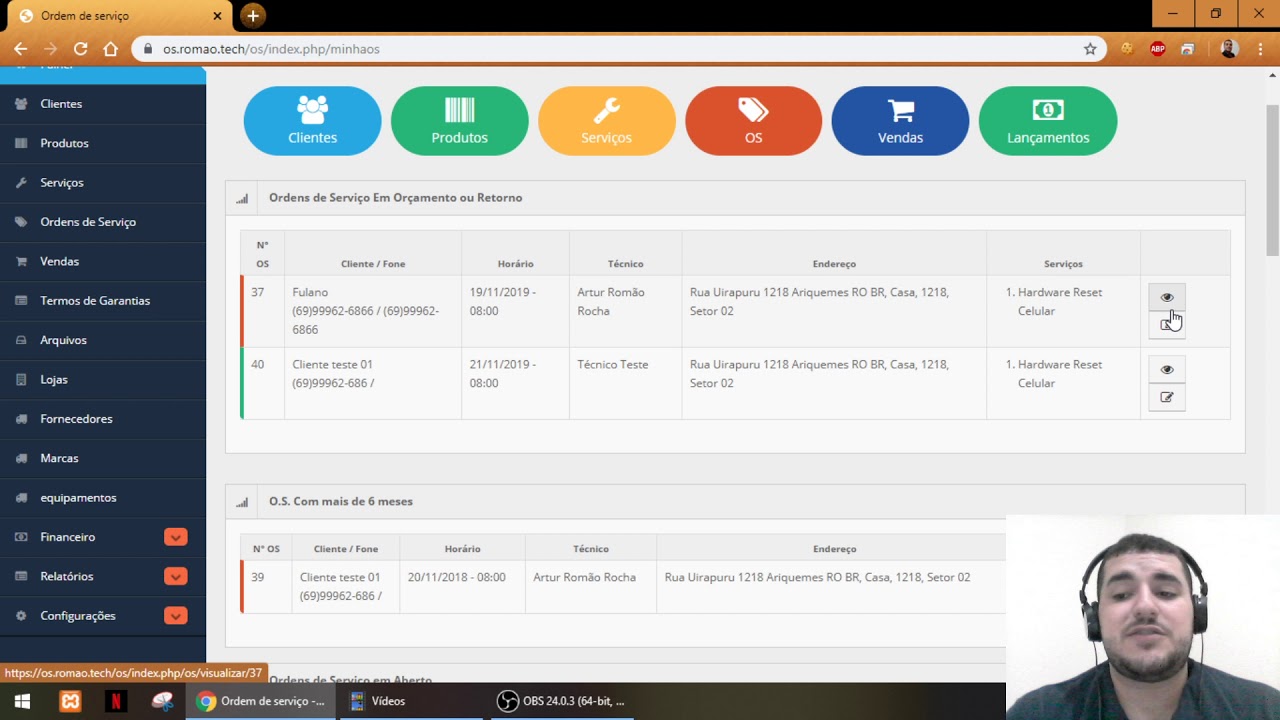Viewport: 1280px width, 720px height.
Task: Go to Vendas in the sidebar
Action: 102,261
